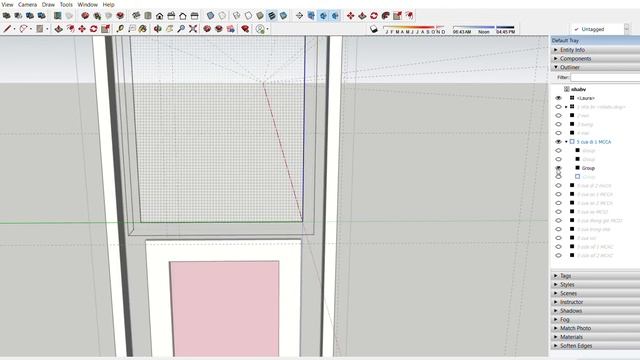Switch to Right standard view
640x360 pixels.
tap(171, 16)
